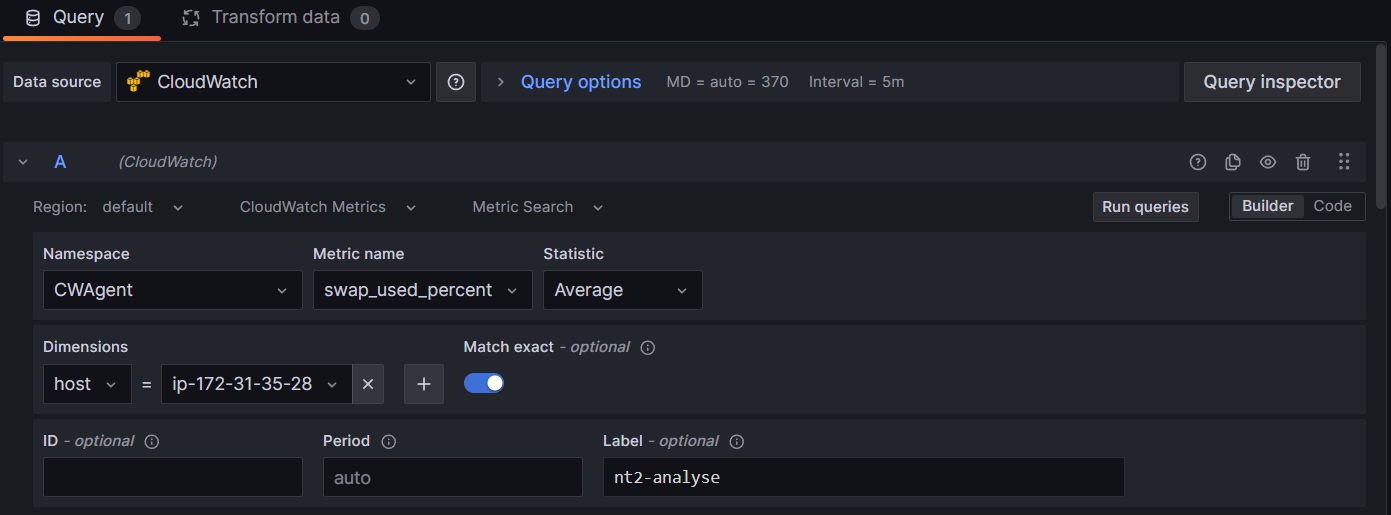Open the host dimension key dropdown

coord(87,384)
